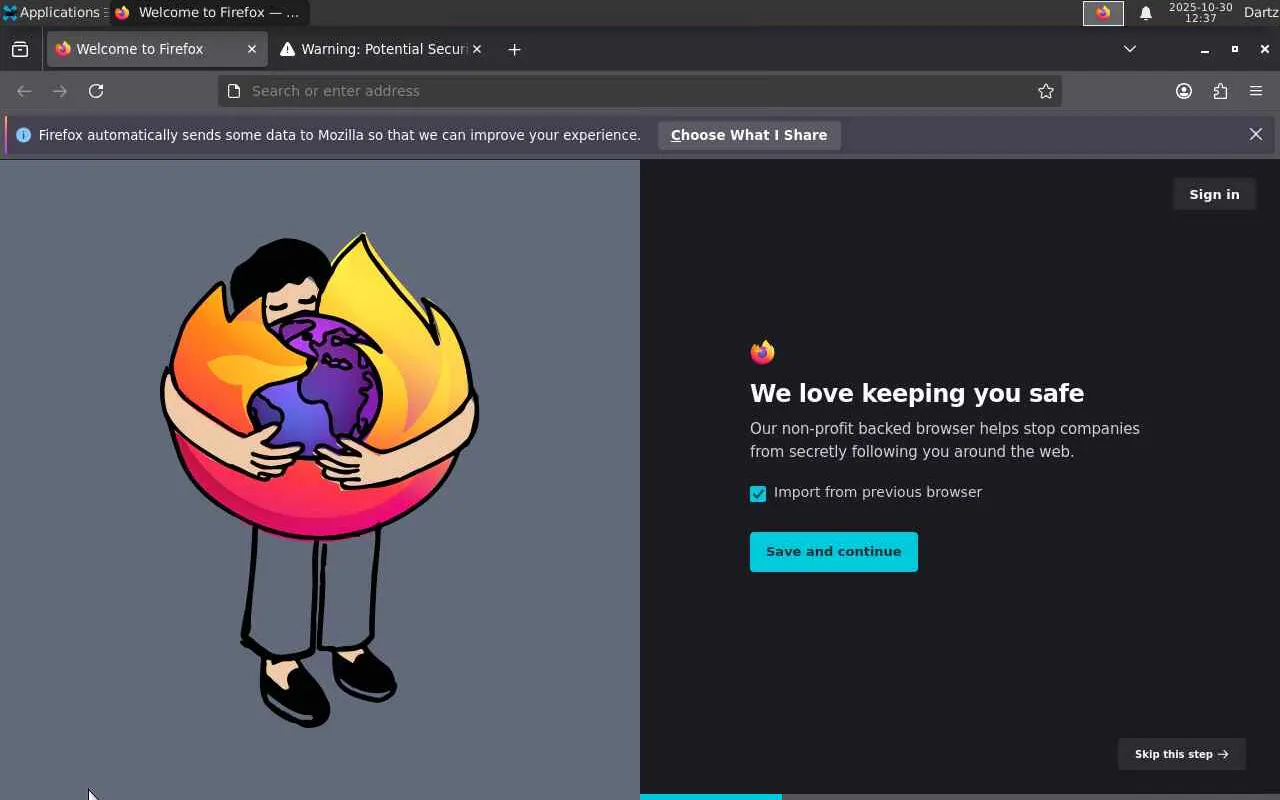Open a new tab with the plus button

(x=514, y=49)
